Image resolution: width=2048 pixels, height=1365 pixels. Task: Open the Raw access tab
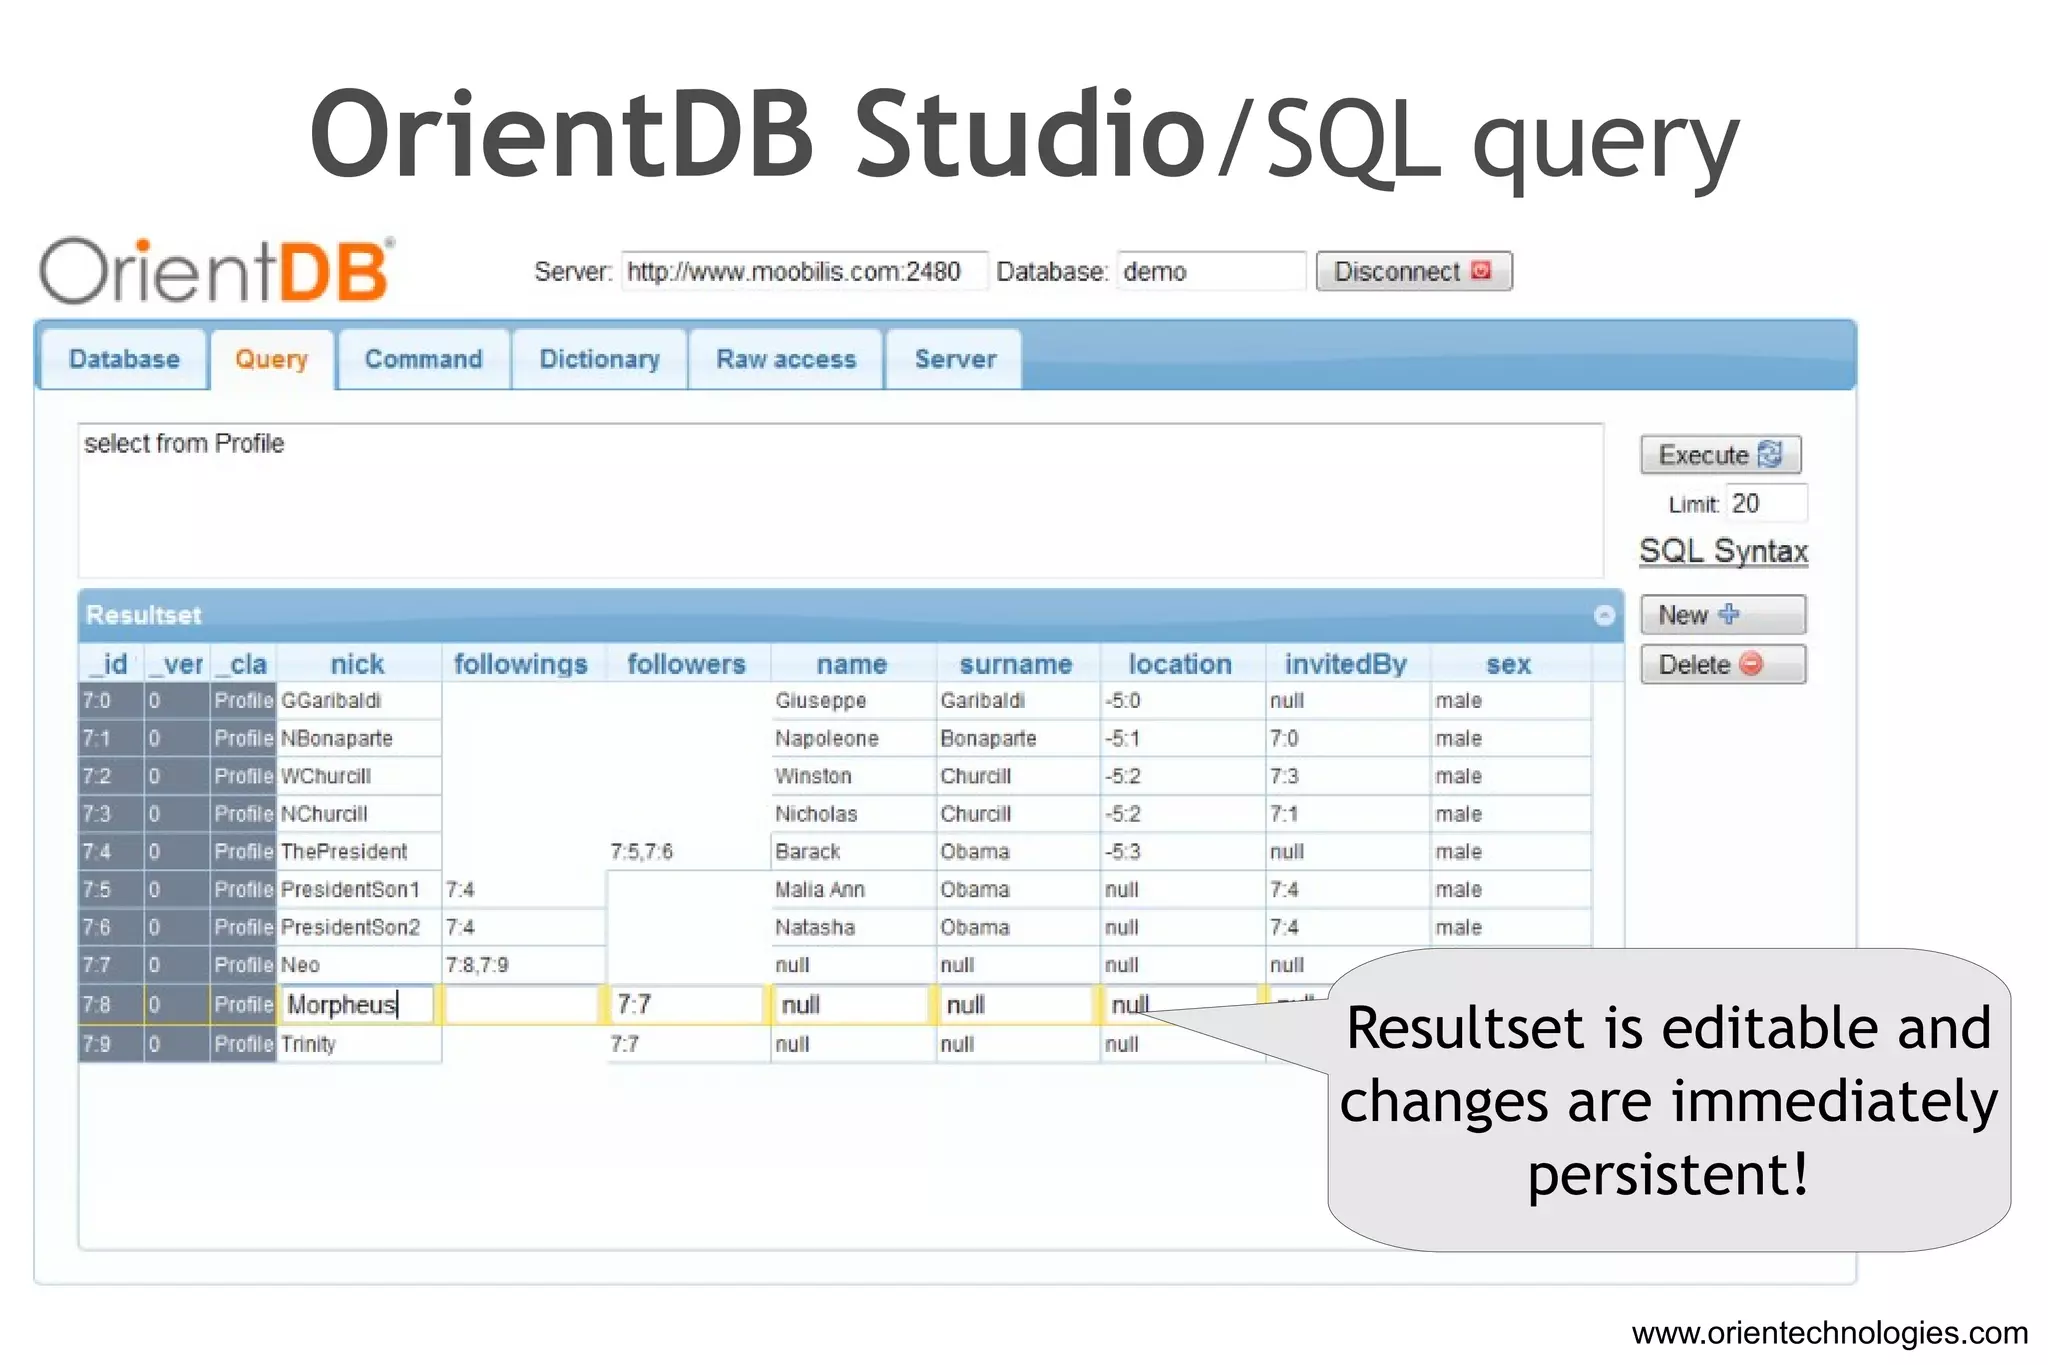click(x=786, y=359)
